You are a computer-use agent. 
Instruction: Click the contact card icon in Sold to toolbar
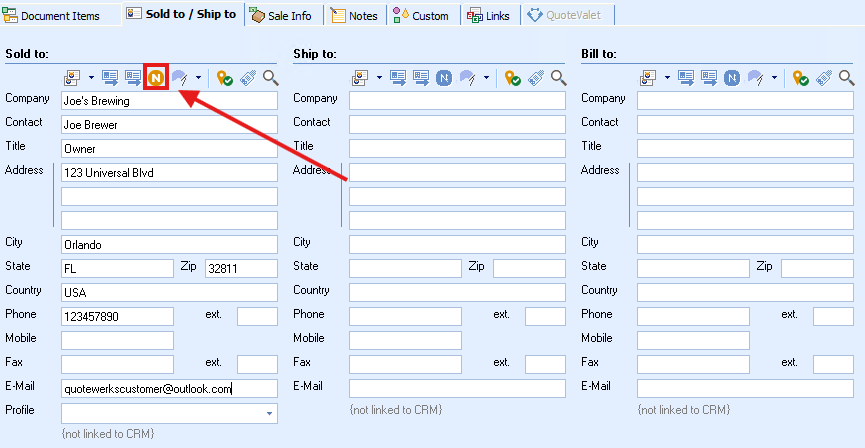pos(73,77)
